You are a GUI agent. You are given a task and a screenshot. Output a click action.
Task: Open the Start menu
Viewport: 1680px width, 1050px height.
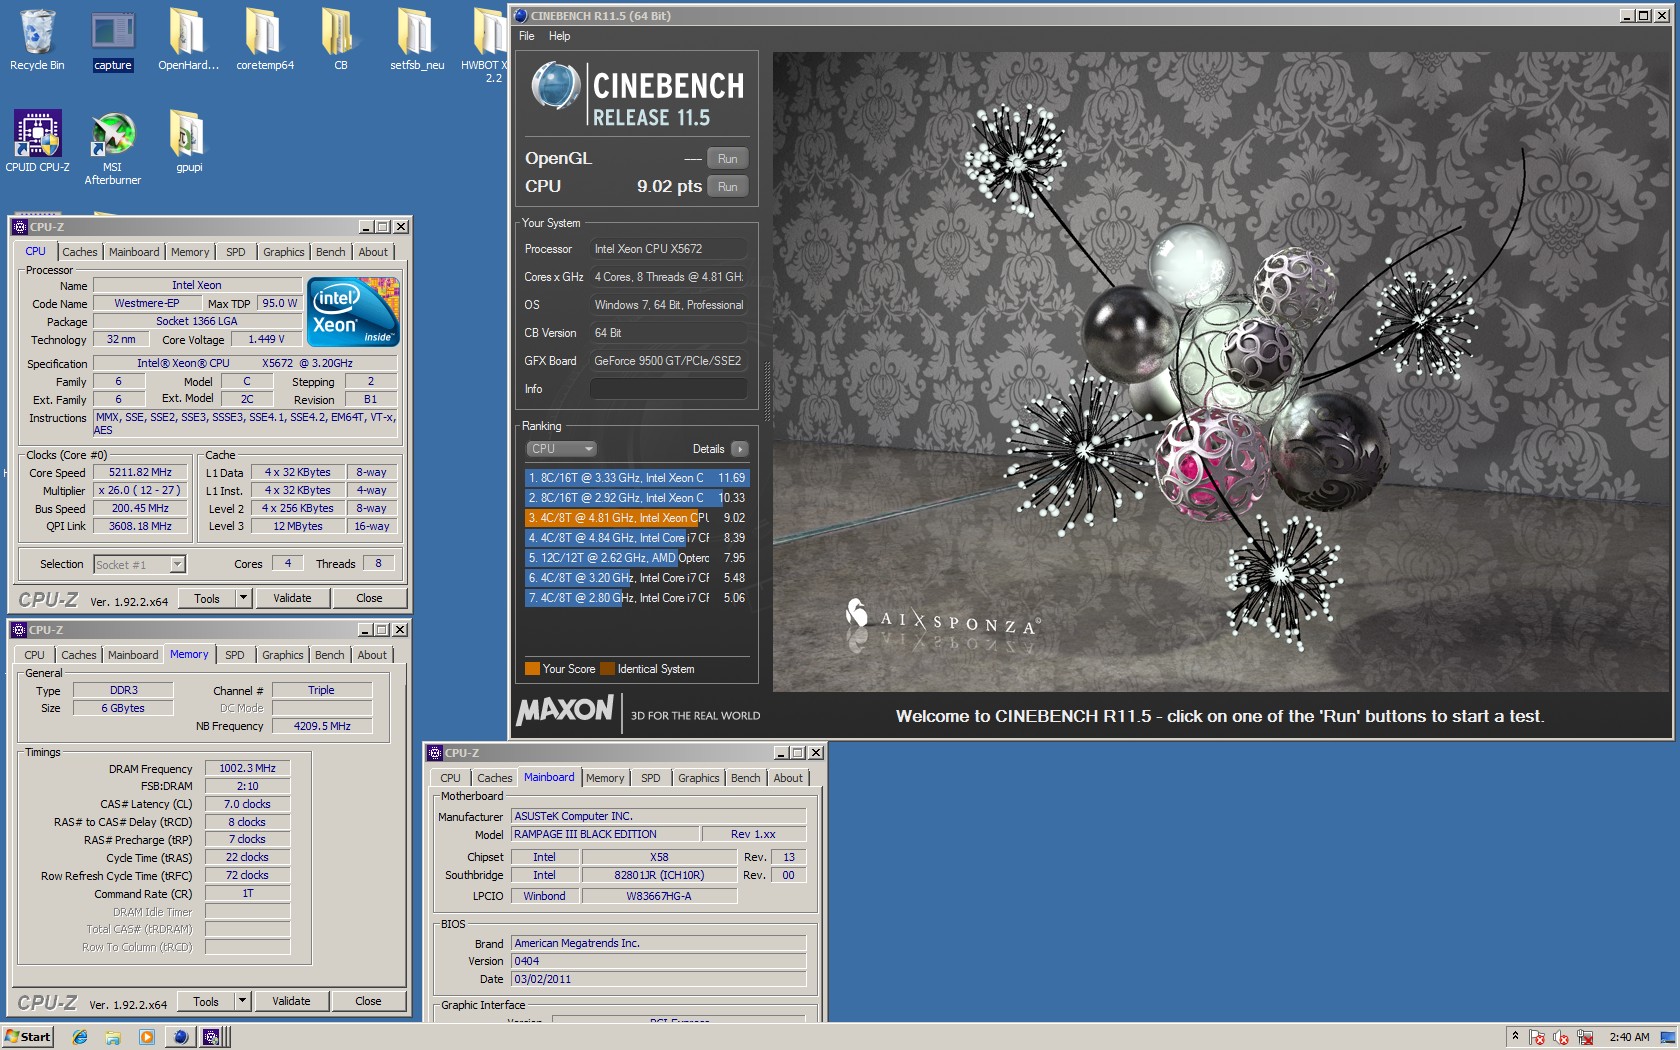tap(27, 1037)
